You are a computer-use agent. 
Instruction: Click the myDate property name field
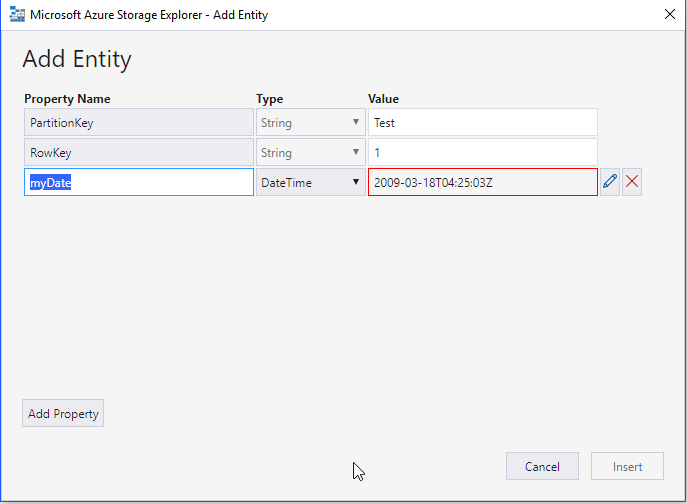(139, 182)
